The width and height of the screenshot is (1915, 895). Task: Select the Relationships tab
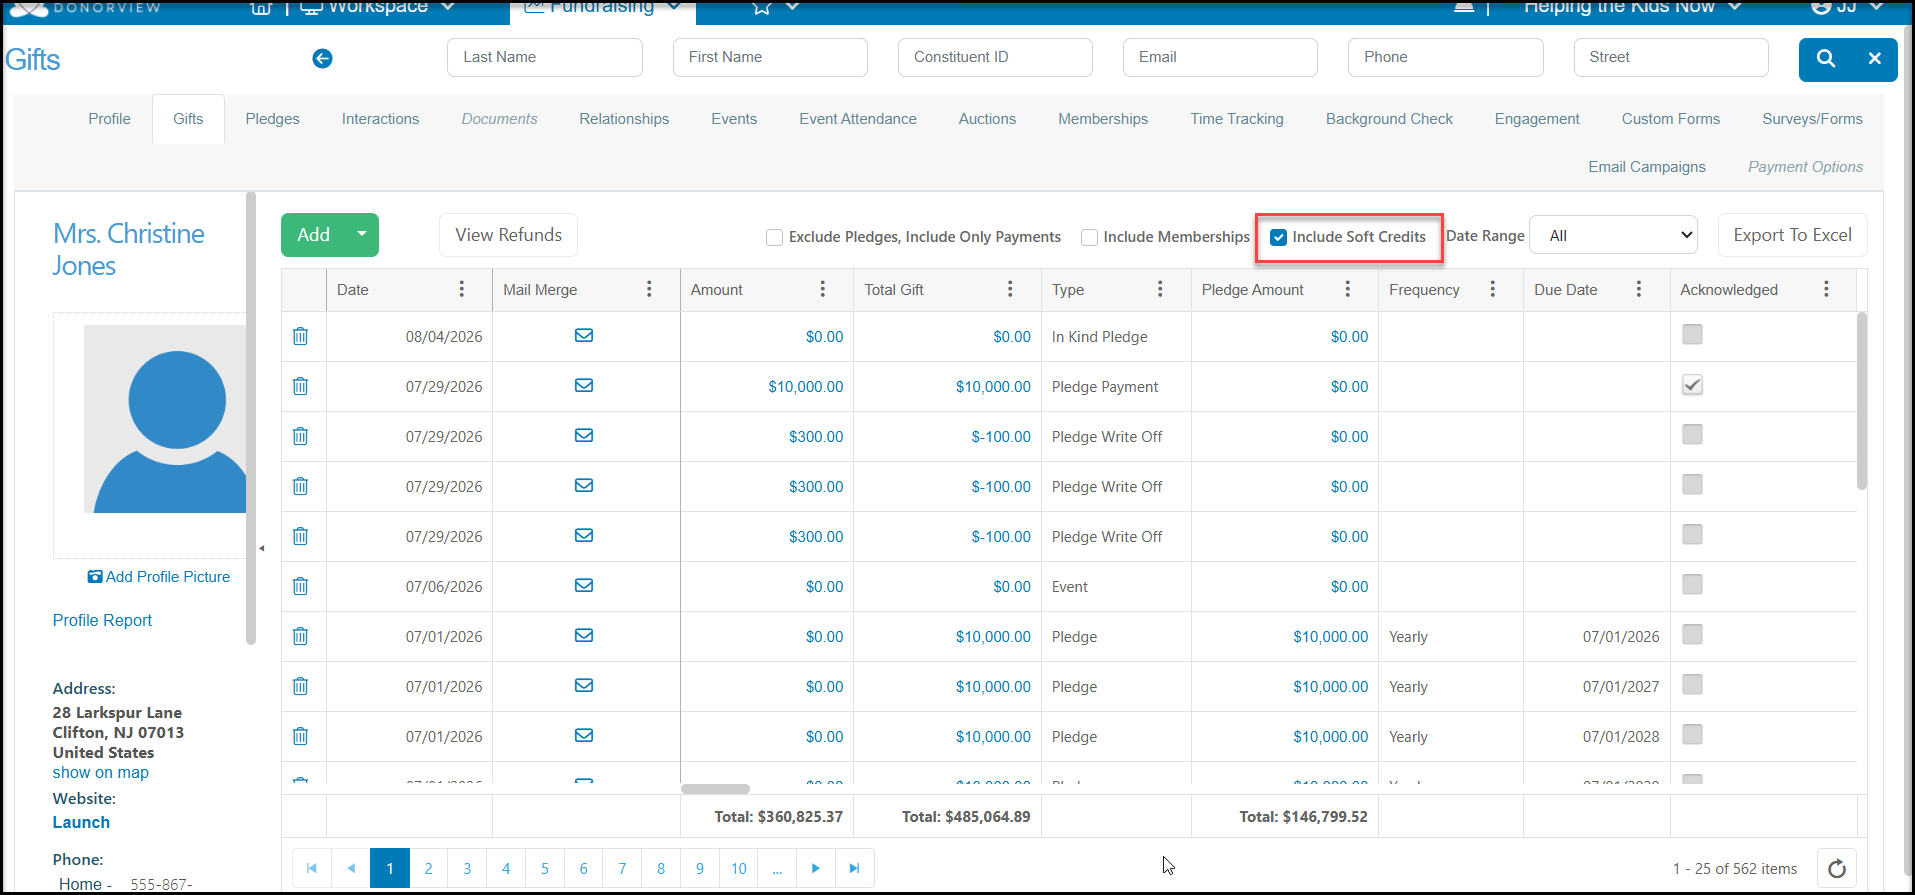click(624, 119)
